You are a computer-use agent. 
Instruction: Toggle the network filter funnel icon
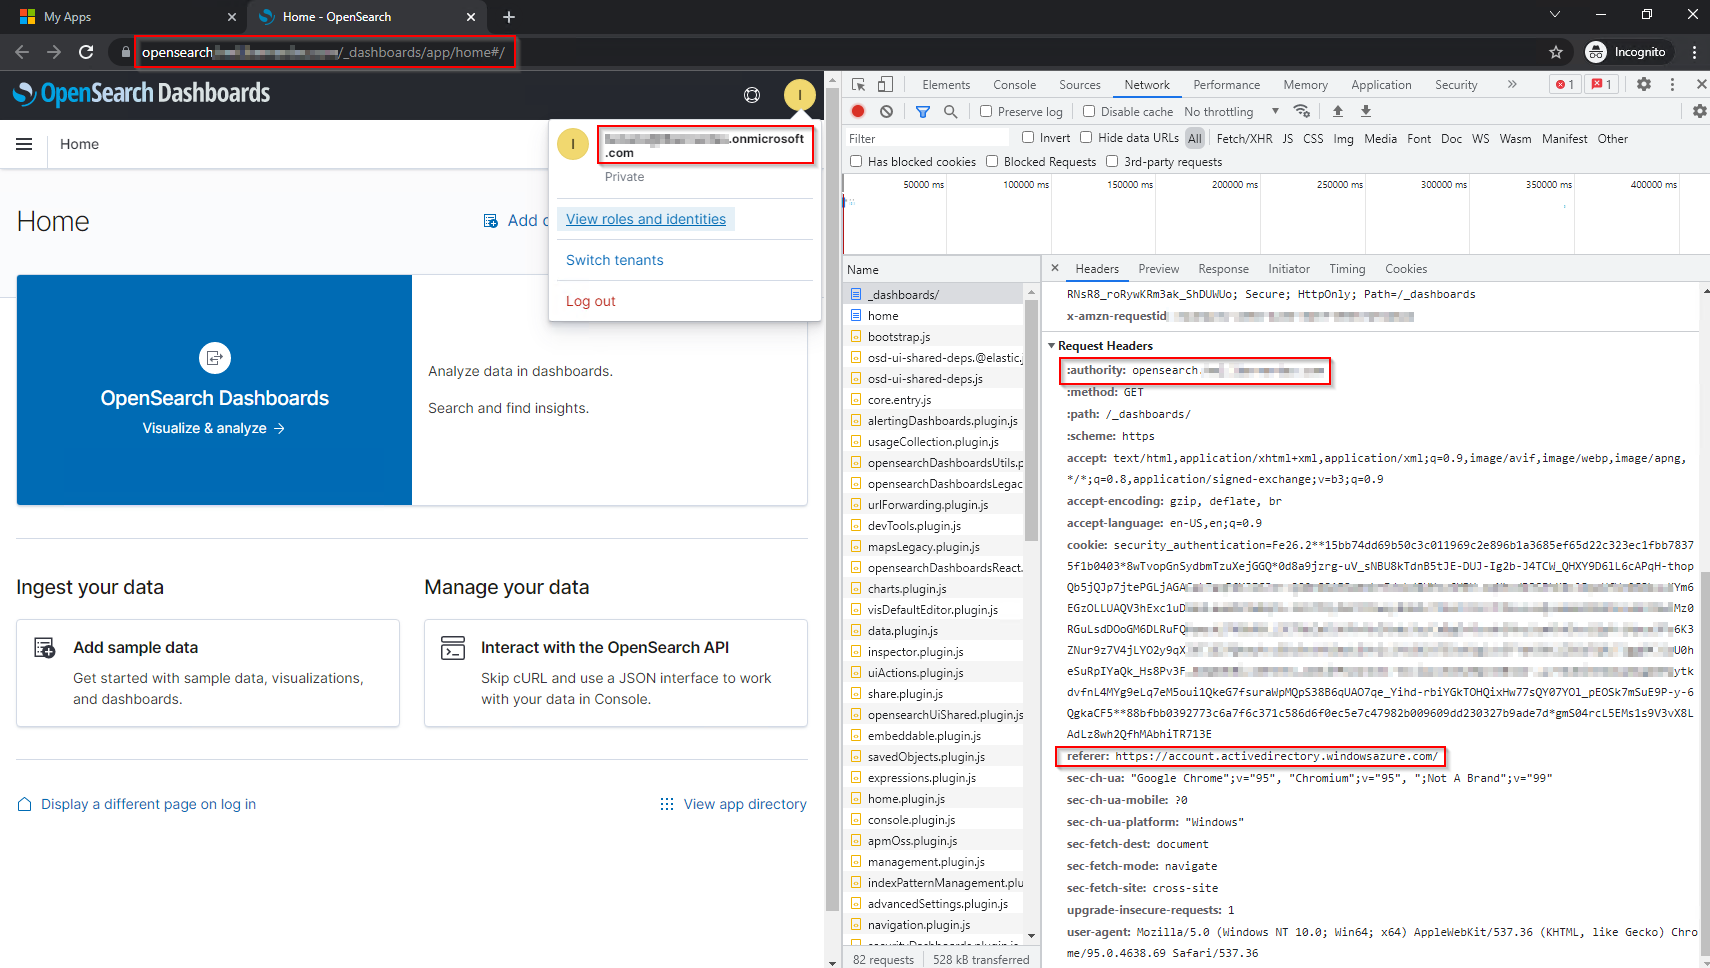(x=923, y=112)
